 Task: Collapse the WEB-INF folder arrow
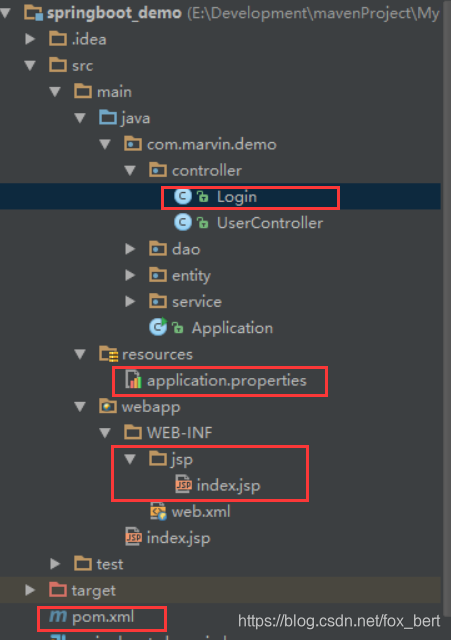coord(105,433)
